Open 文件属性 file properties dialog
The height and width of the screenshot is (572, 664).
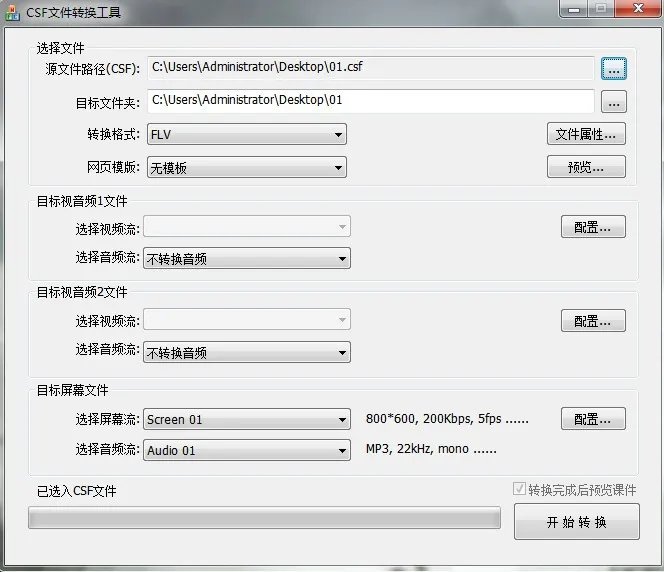click(x=586, y=134)
